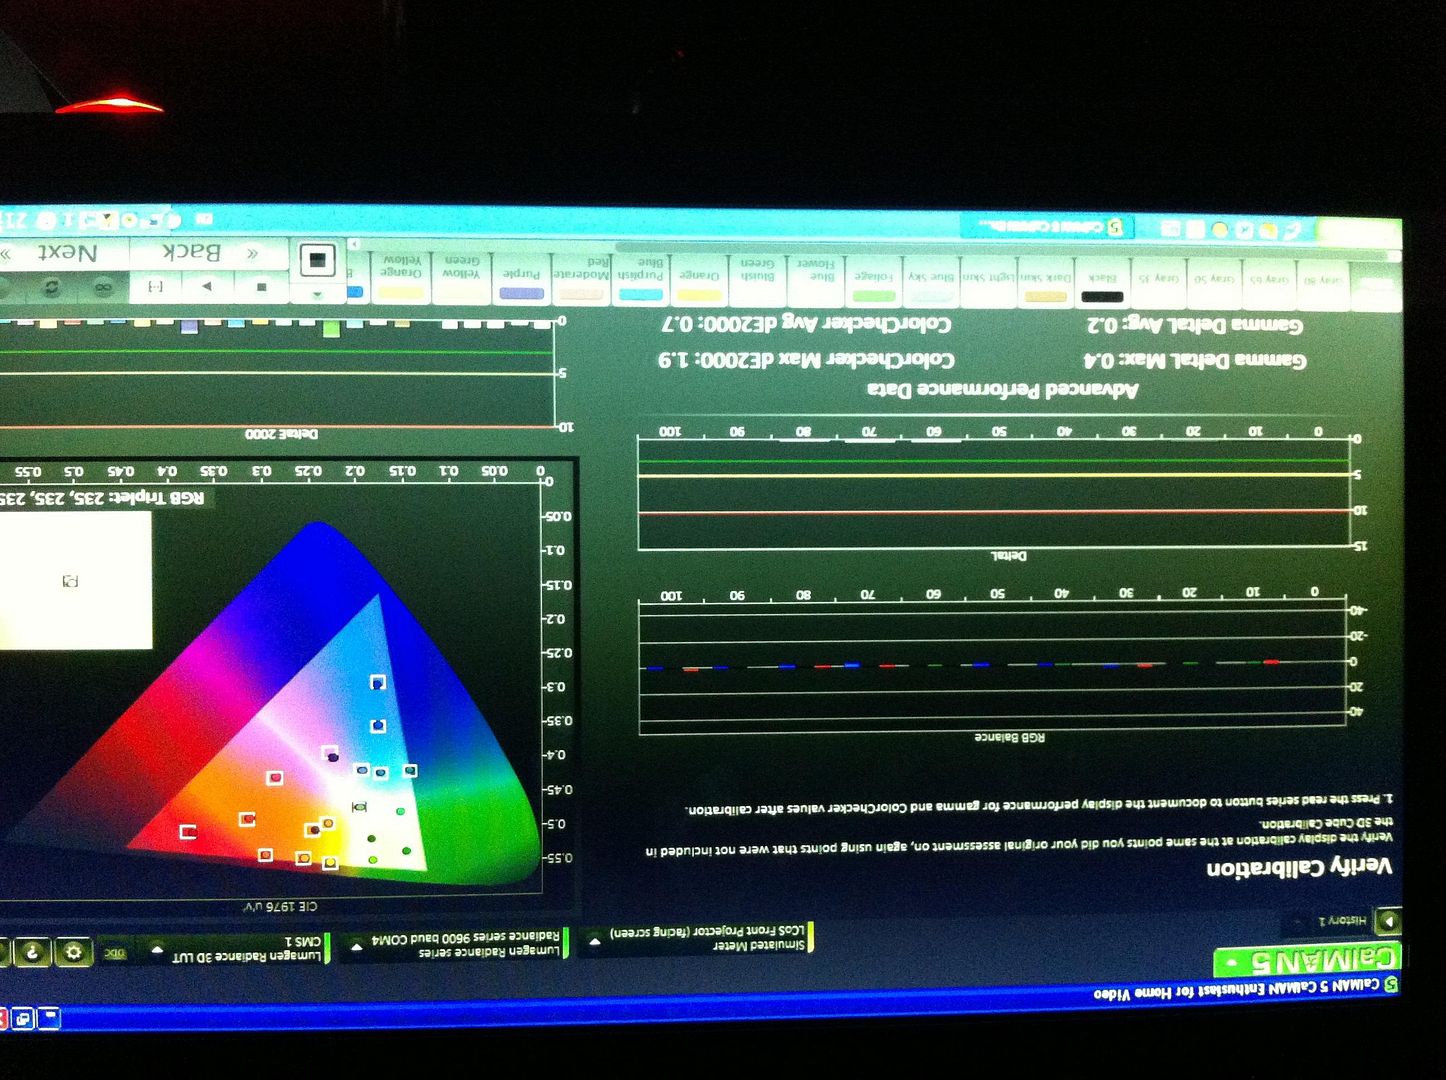This screenshot has width=1446, height=1080.
Task: Click the read single play arrow icon
Action: coord(208,287)
